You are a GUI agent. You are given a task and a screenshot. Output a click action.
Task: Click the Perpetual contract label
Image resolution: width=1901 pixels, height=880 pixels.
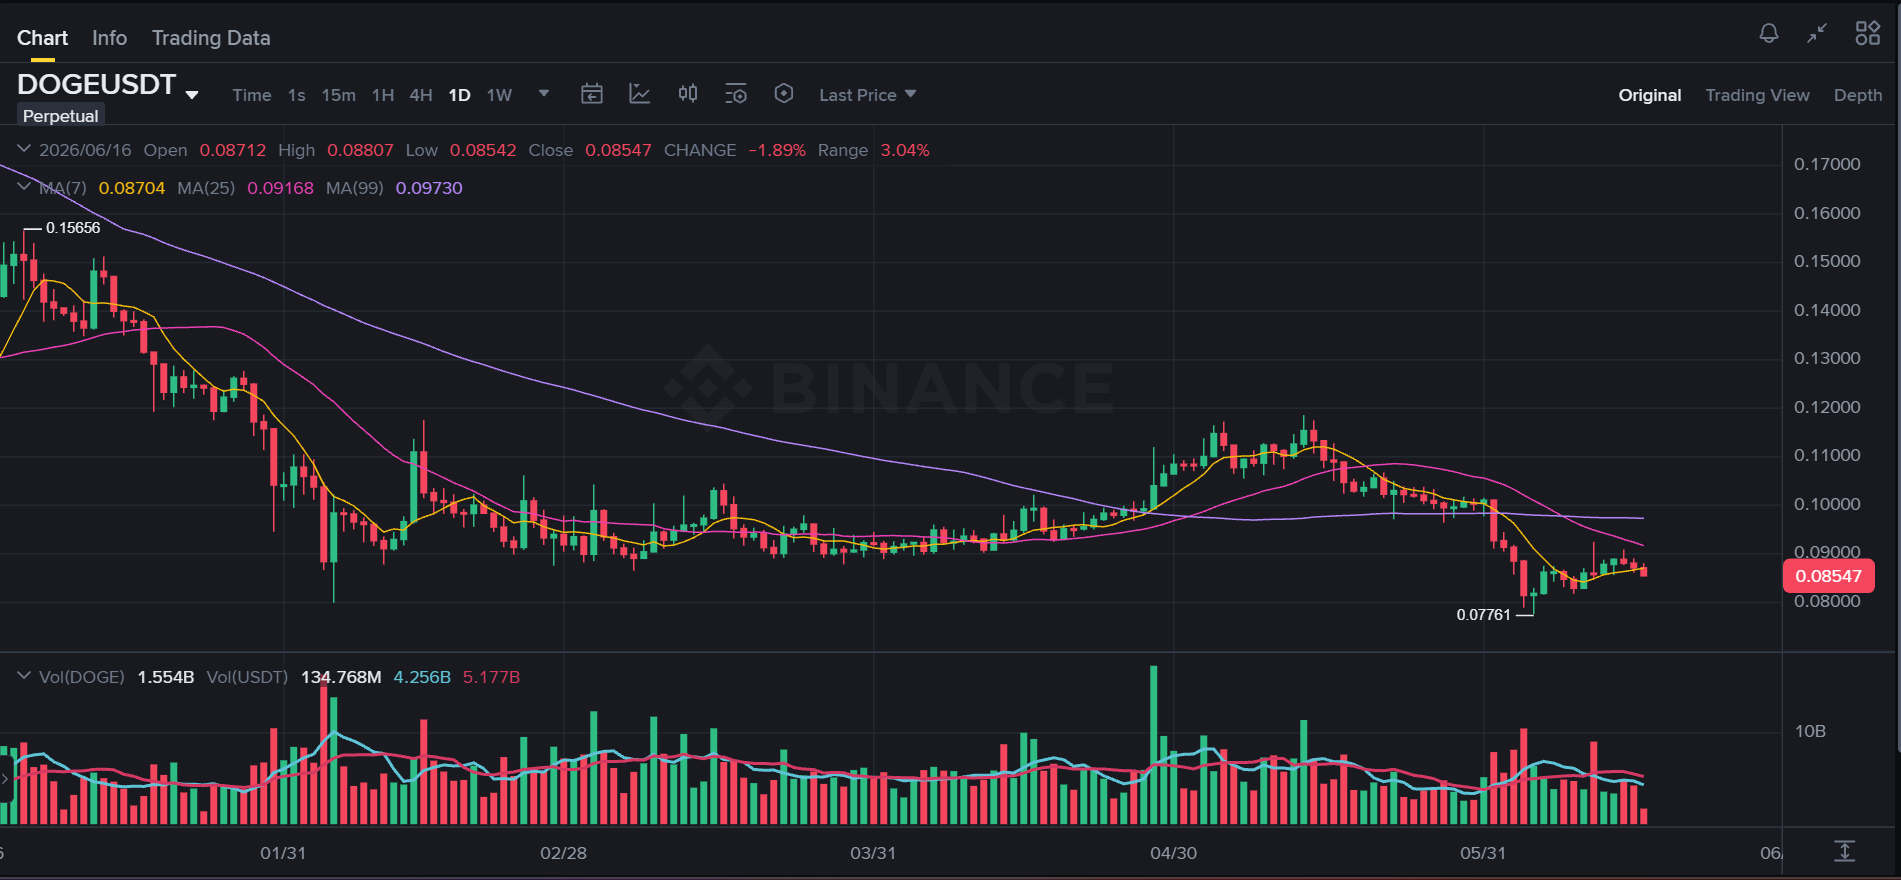(x=60, y=116)
